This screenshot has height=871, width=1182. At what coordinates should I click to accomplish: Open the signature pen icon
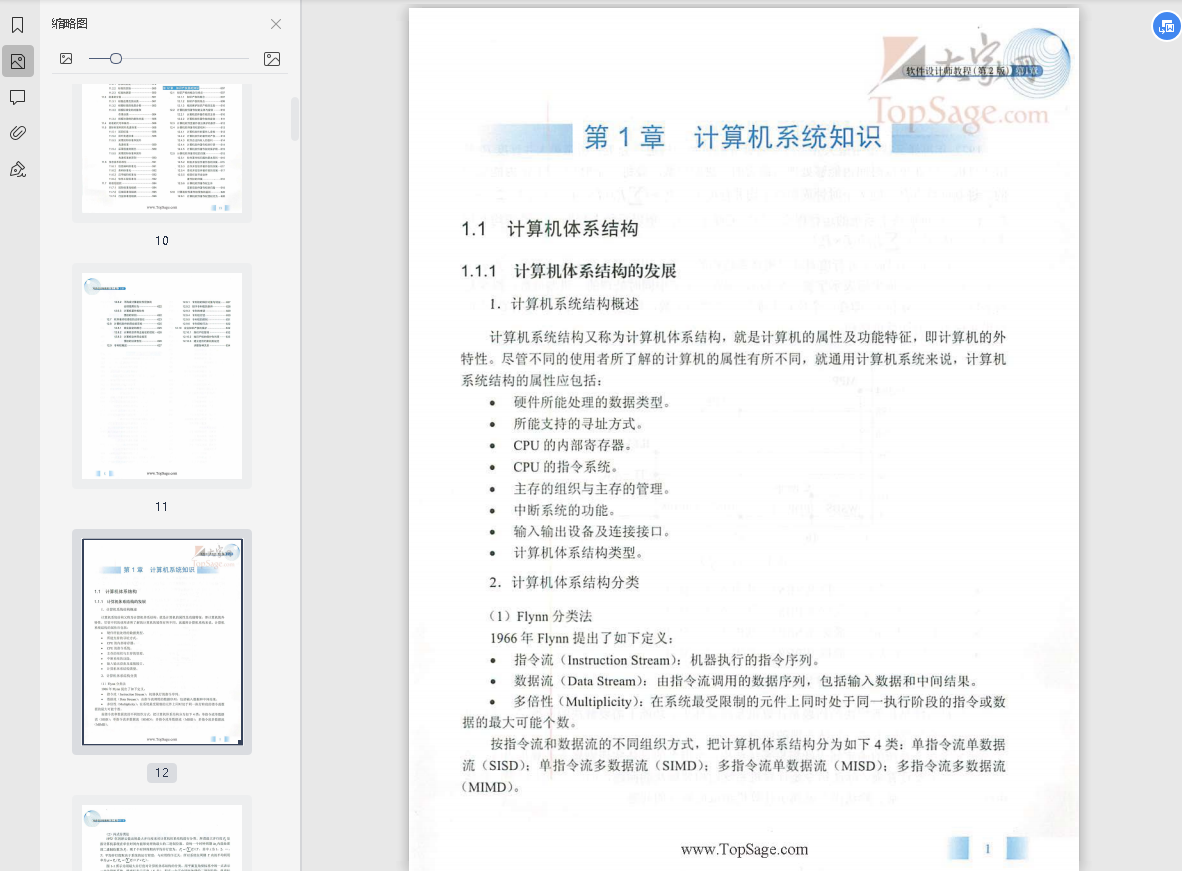click(17, 169)
